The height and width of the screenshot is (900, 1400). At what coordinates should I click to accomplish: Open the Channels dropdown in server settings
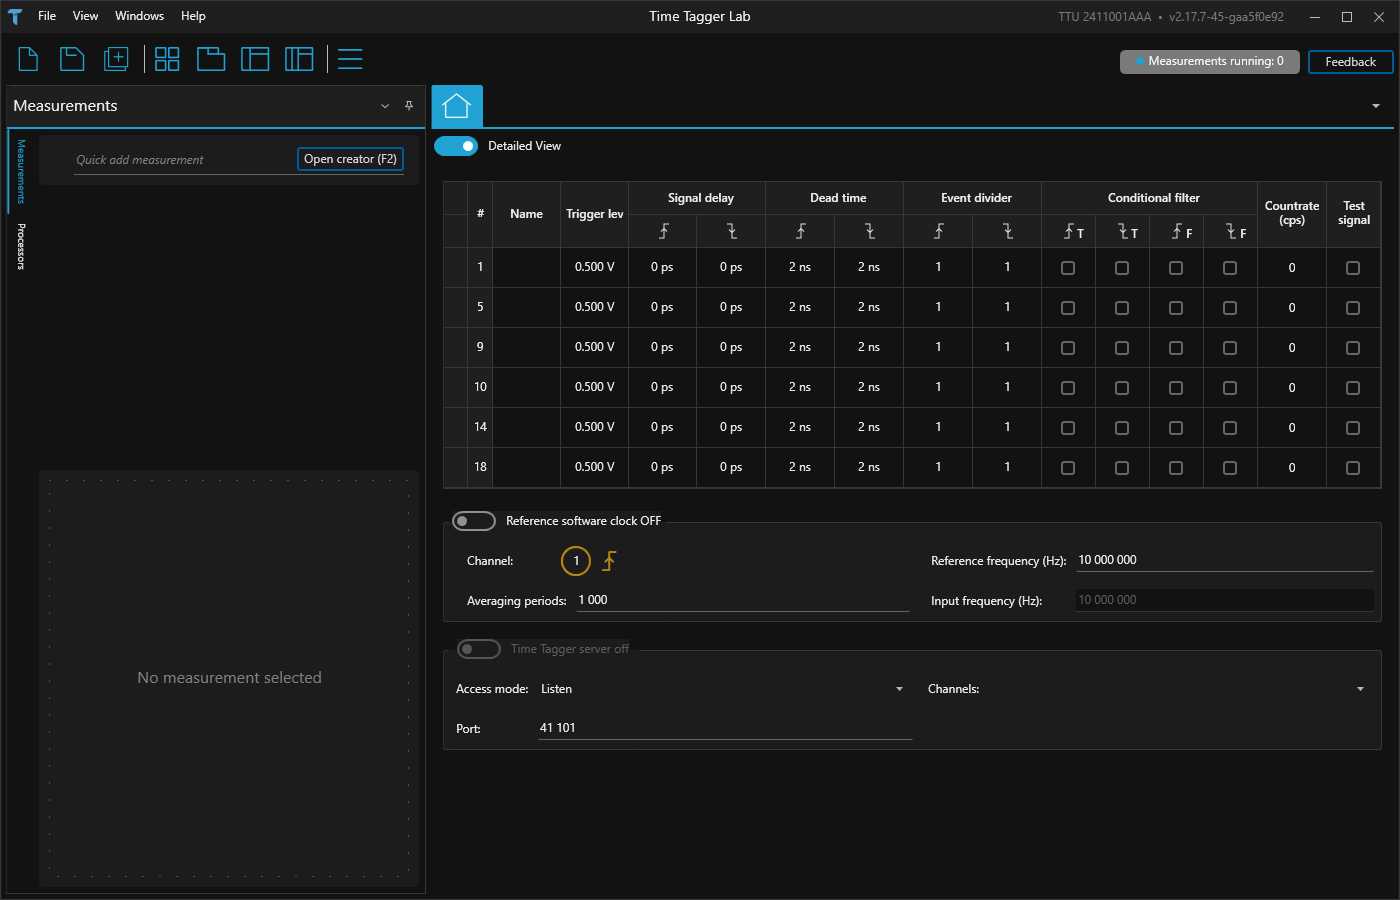(x=1360, y=689)
